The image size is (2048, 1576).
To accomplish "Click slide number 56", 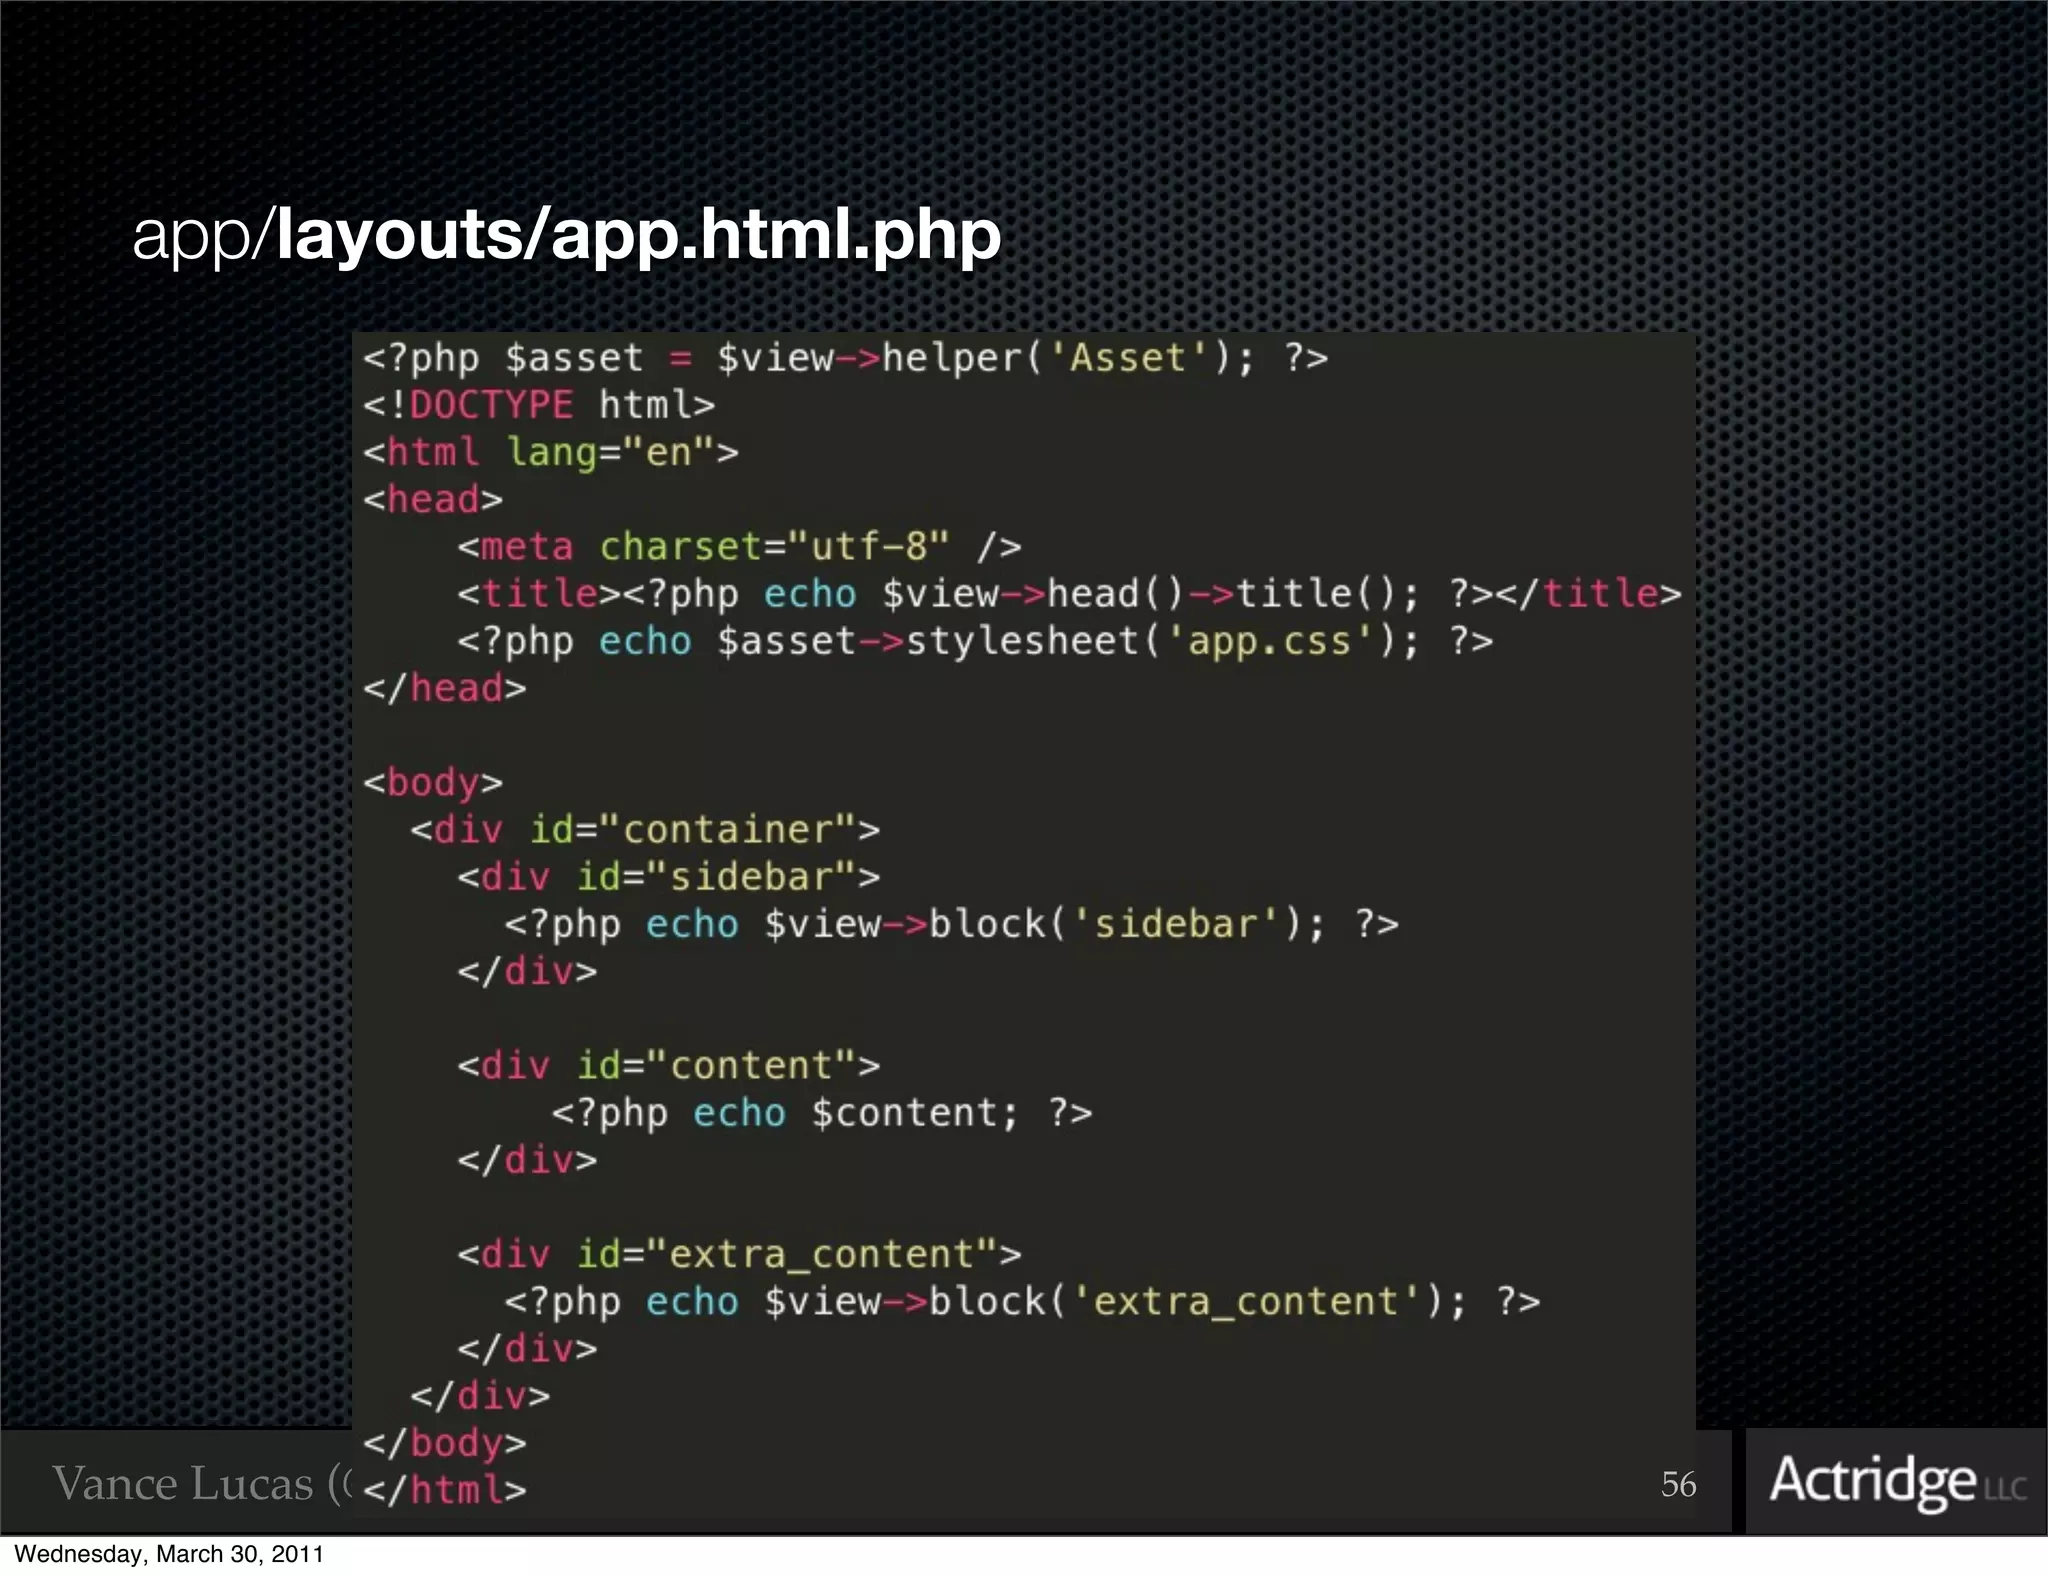I will click(x=1678, y=1484).
